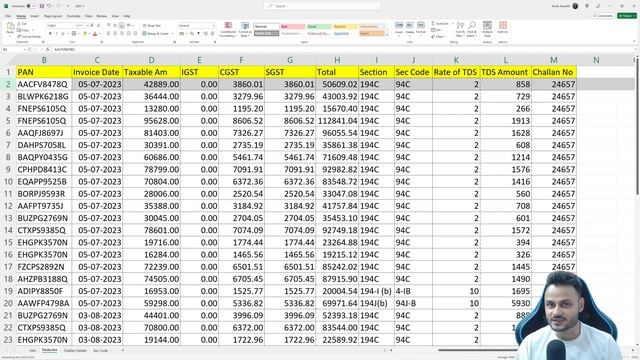This screenshot has height=360, width=640.
Task: Click the Undo arrow in the title bar
Action: (49, 6)
